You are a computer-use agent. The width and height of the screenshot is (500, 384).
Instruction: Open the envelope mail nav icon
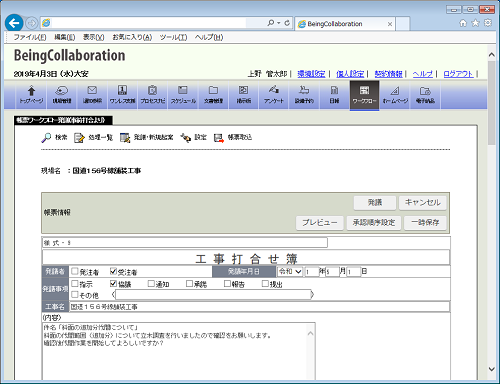click(92, 95)
